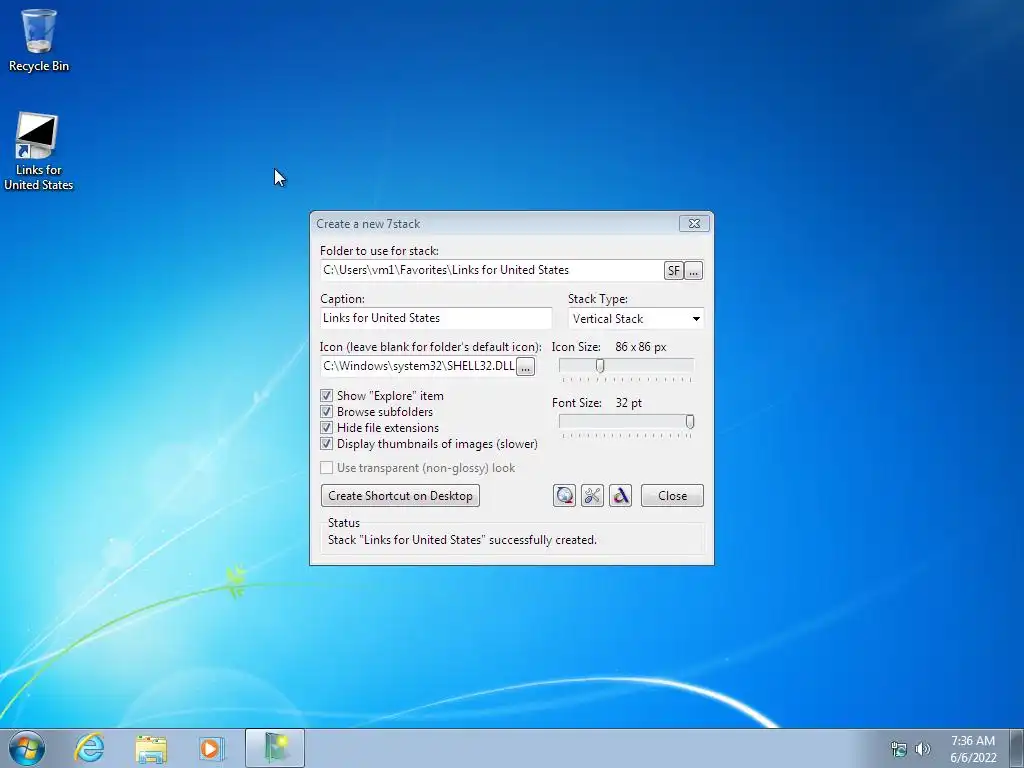This screenshot has height=768, width=1024.
Task: Launch Internet Explorer from taskbar
Action: point(89,748)
